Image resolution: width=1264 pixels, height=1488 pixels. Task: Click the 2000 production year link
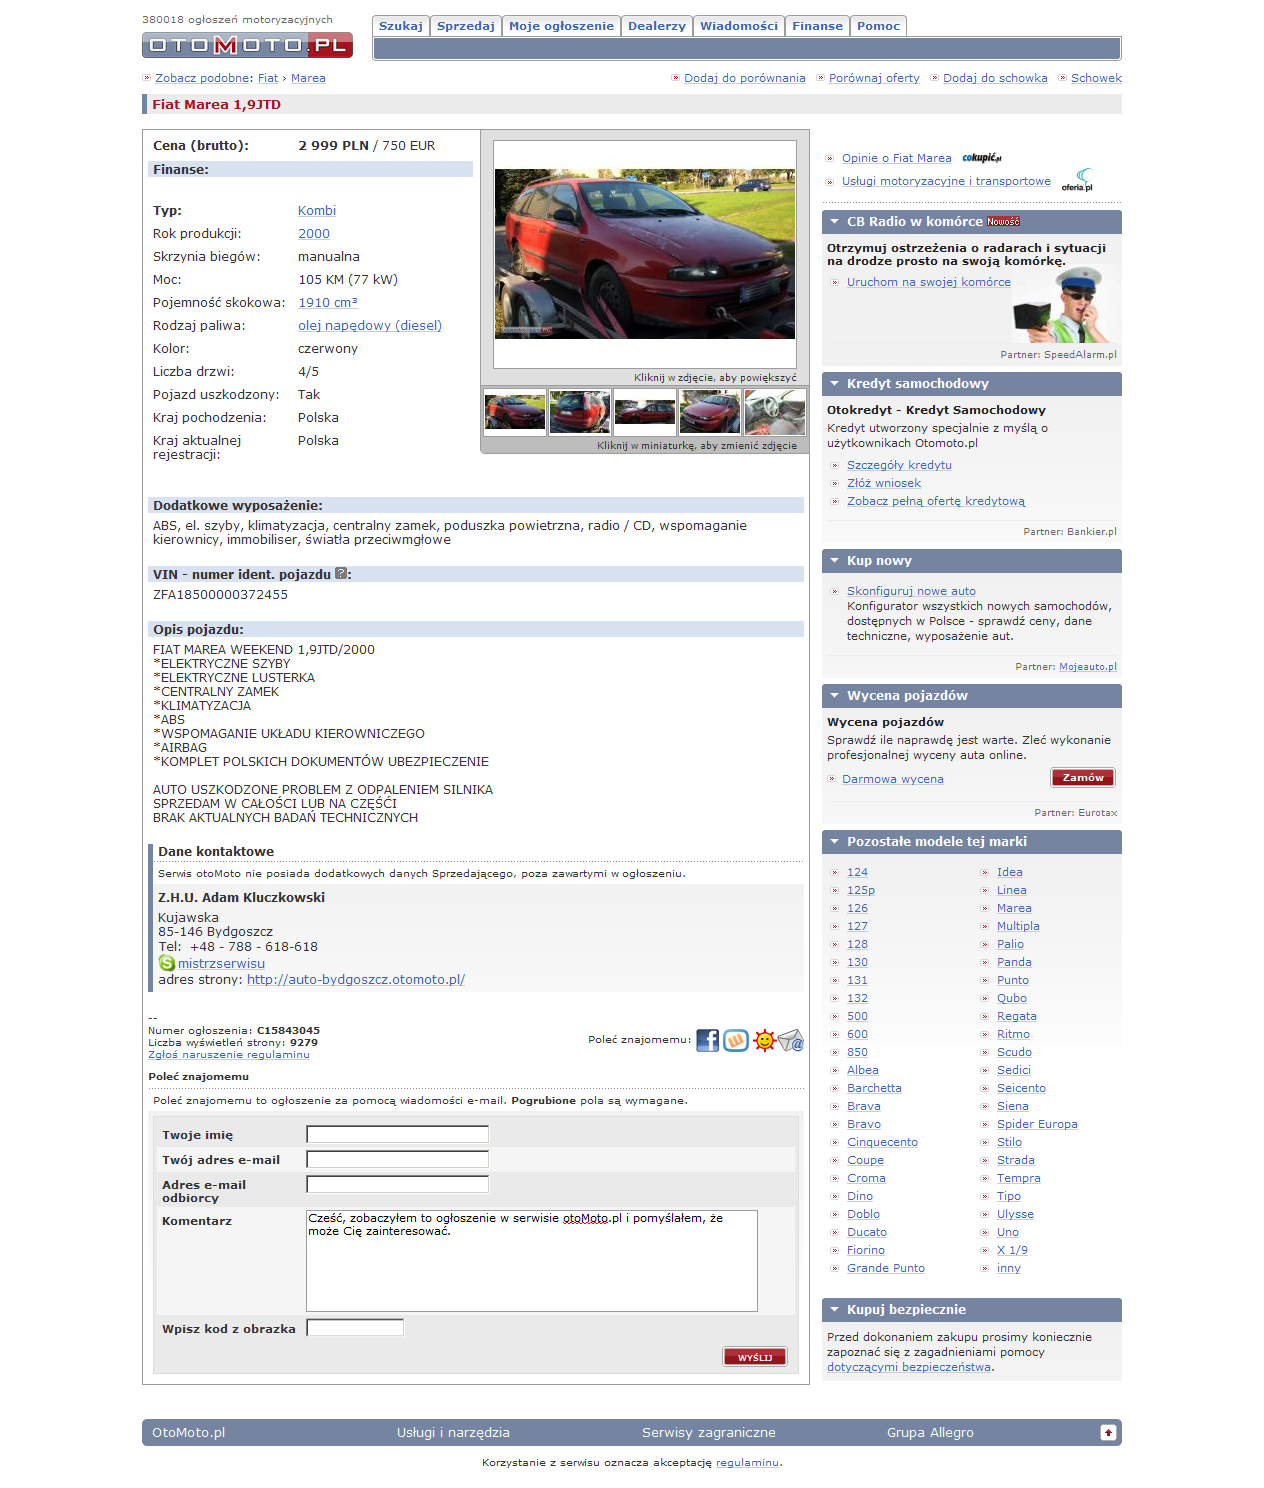[x=314, y=234]
